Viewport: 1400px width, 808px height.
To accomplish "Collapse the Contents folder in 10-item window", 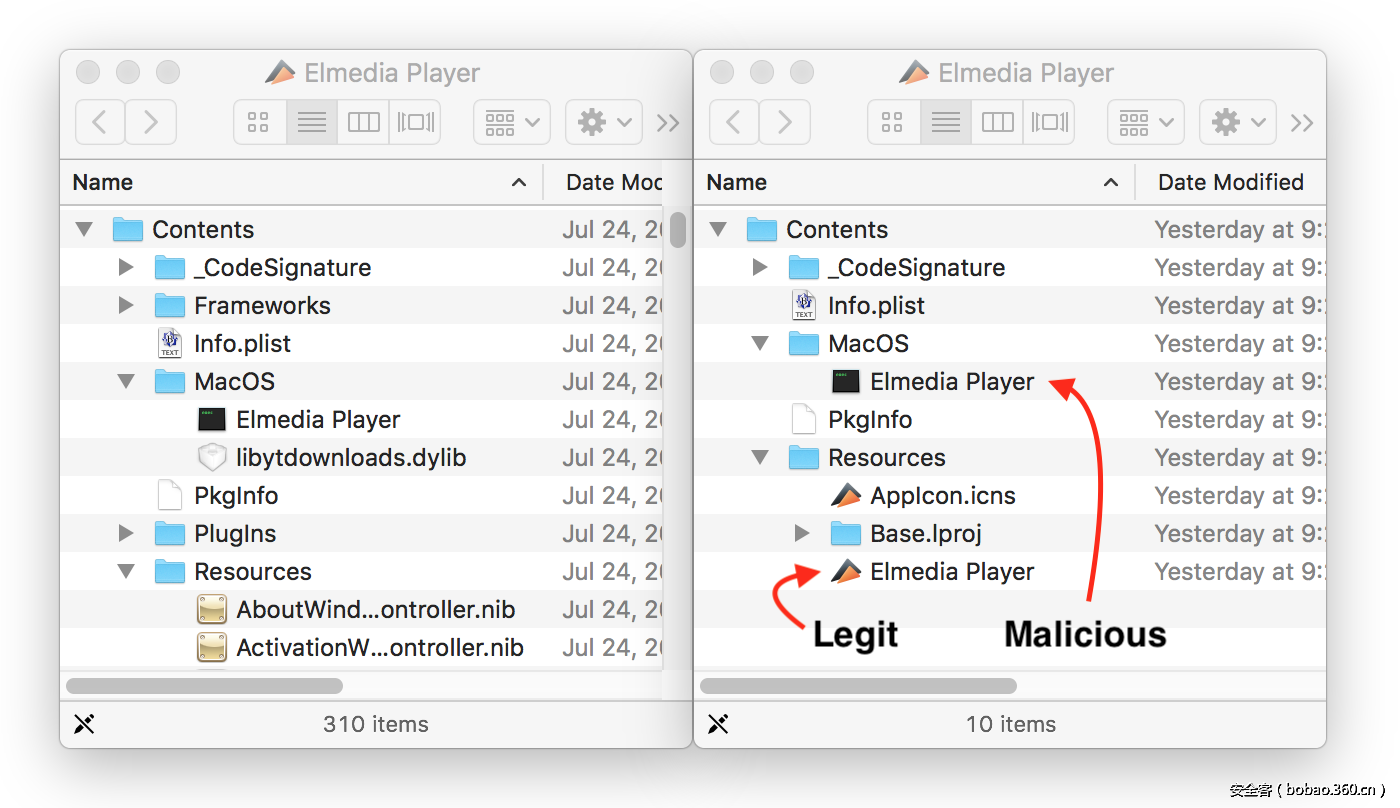I will click(718, 230).
